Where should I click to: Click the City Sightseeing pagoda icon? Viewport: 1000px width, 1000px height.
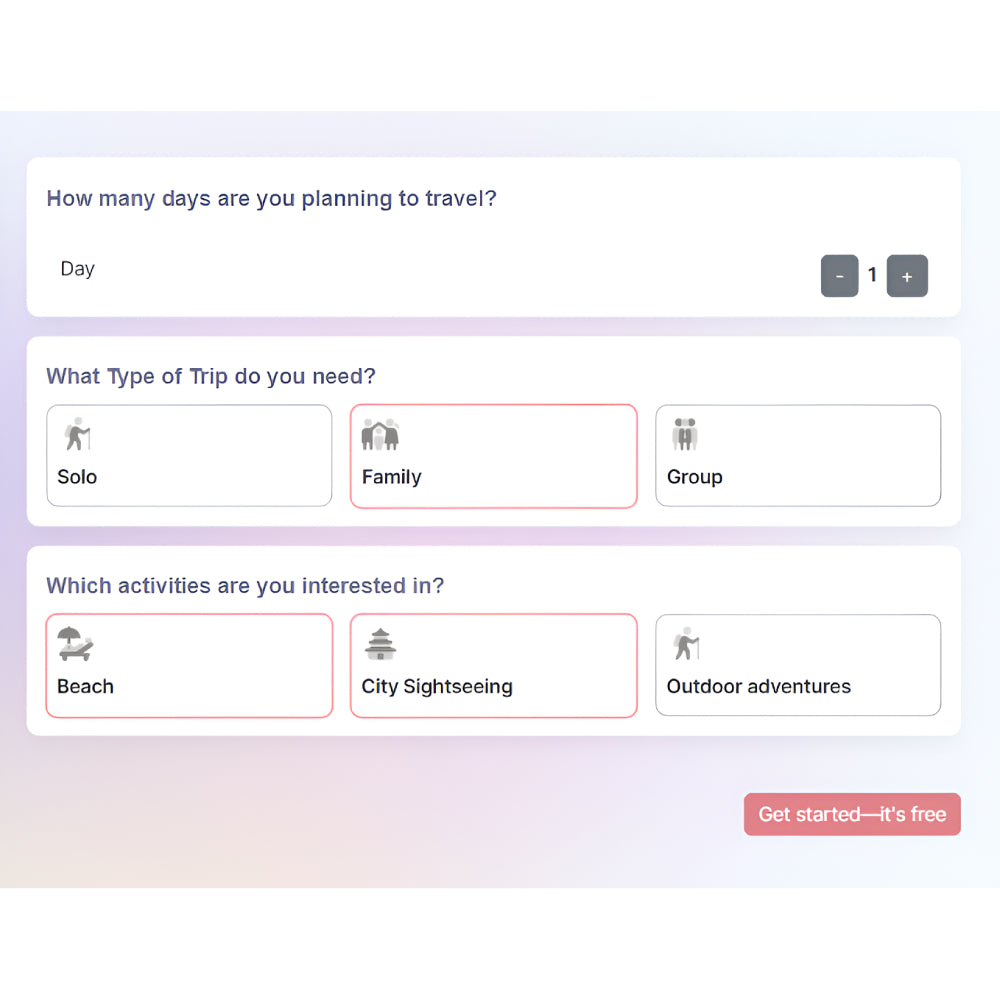380,643
